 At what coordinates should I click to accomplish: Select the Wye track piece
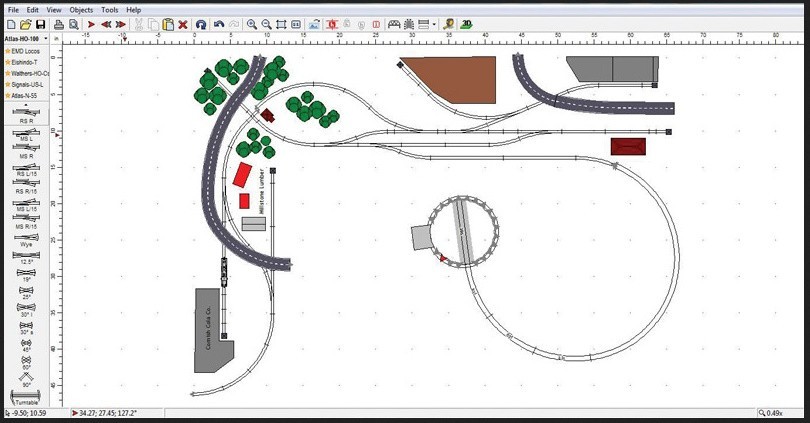point(27,238)
